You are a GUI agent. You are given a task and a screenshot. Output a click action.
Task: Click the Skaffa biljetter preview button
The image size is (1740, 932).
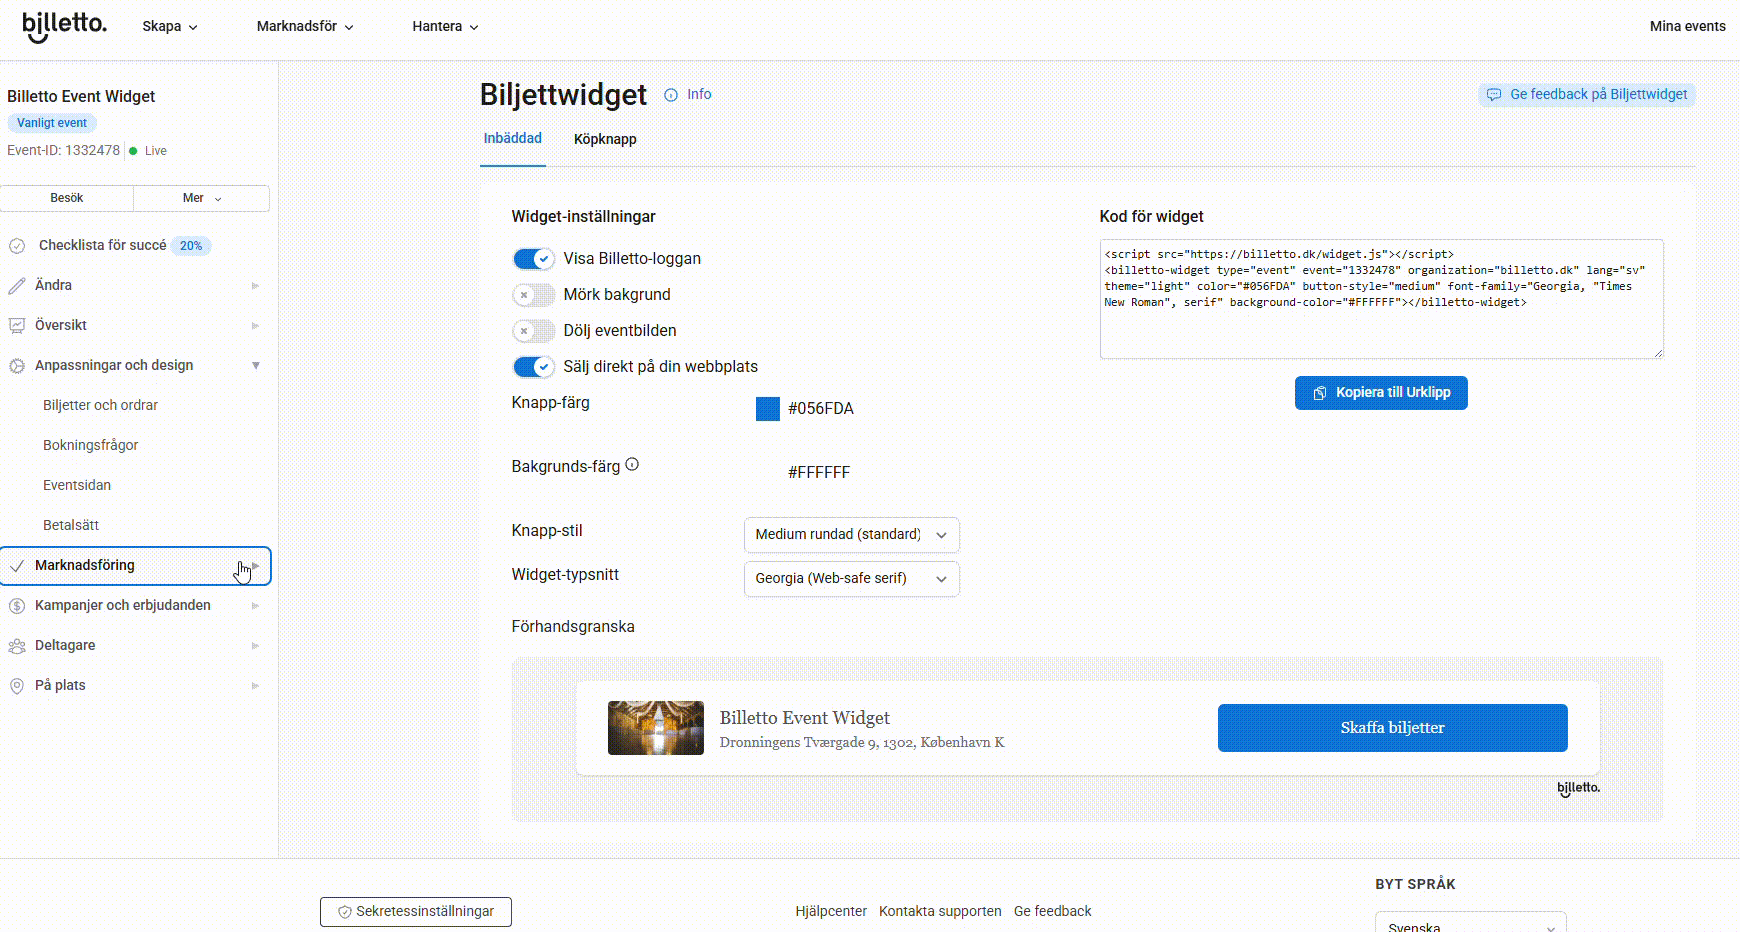(1392, 728)
